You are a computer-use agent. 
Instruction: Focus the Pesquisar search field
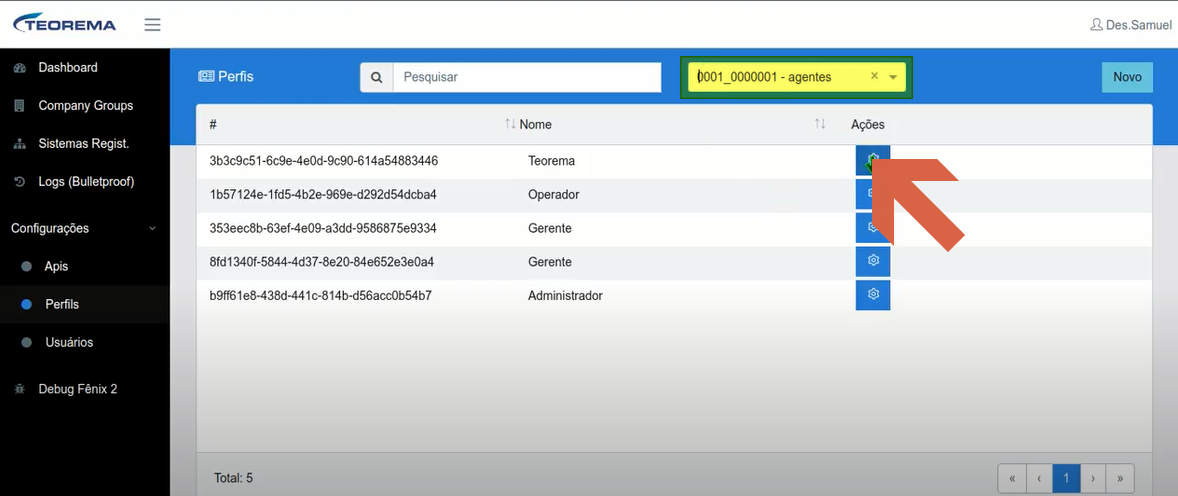[527, 77]
